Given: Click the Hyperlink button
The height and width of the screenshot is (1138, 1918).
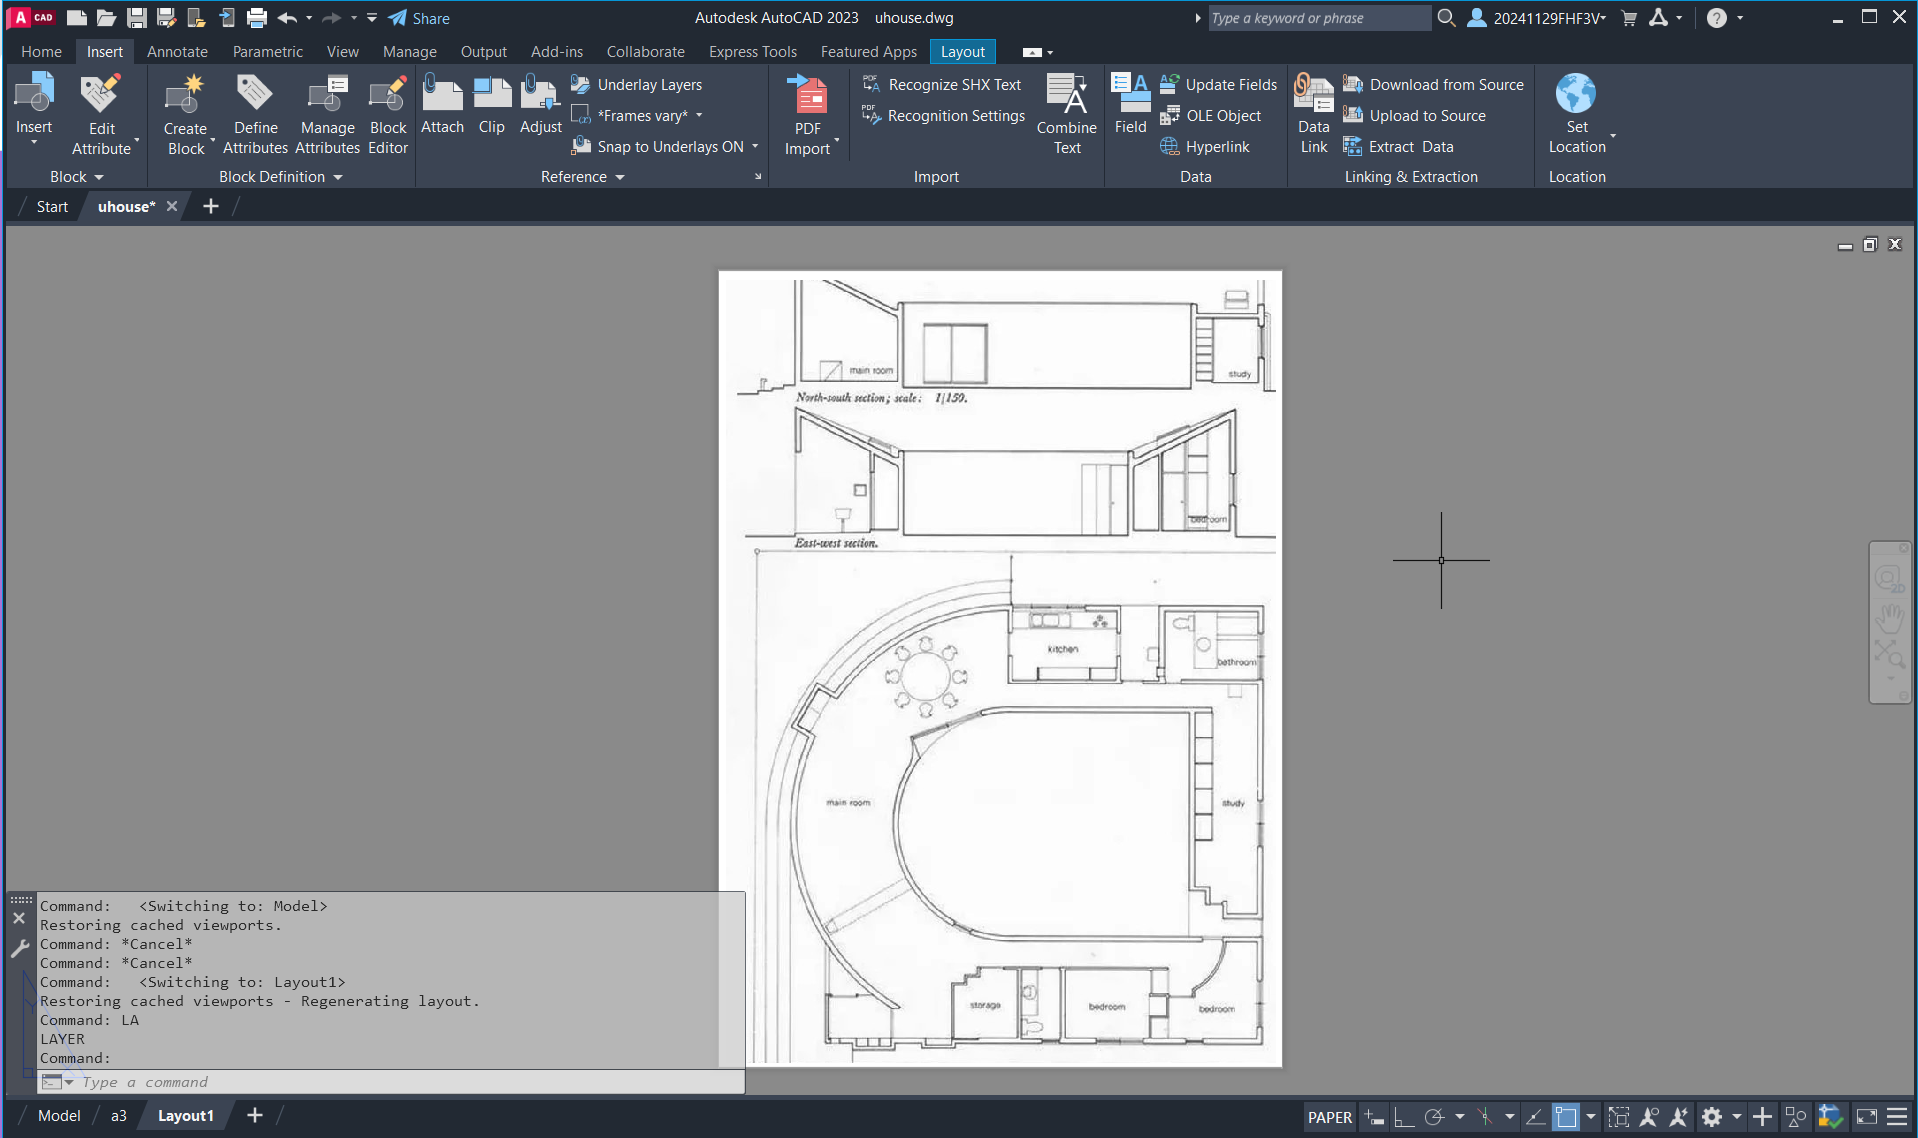Looking at the screenshot, I should pyautogui.click(x=1204, y=147).
